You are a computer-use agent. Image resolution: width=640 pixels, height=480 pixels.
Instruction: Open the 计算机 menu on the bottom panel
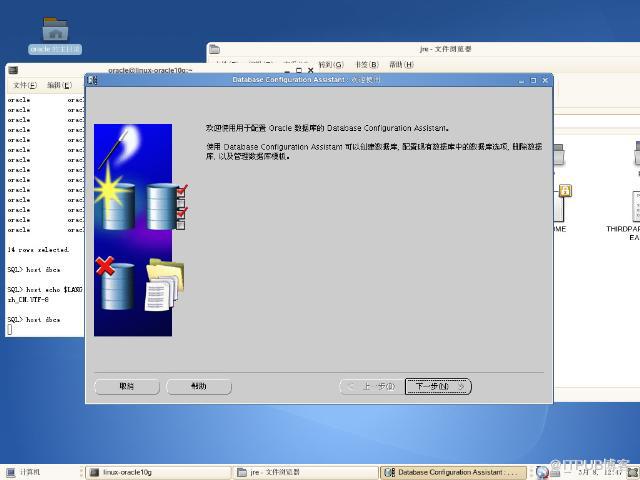click(x=23, y=472)
